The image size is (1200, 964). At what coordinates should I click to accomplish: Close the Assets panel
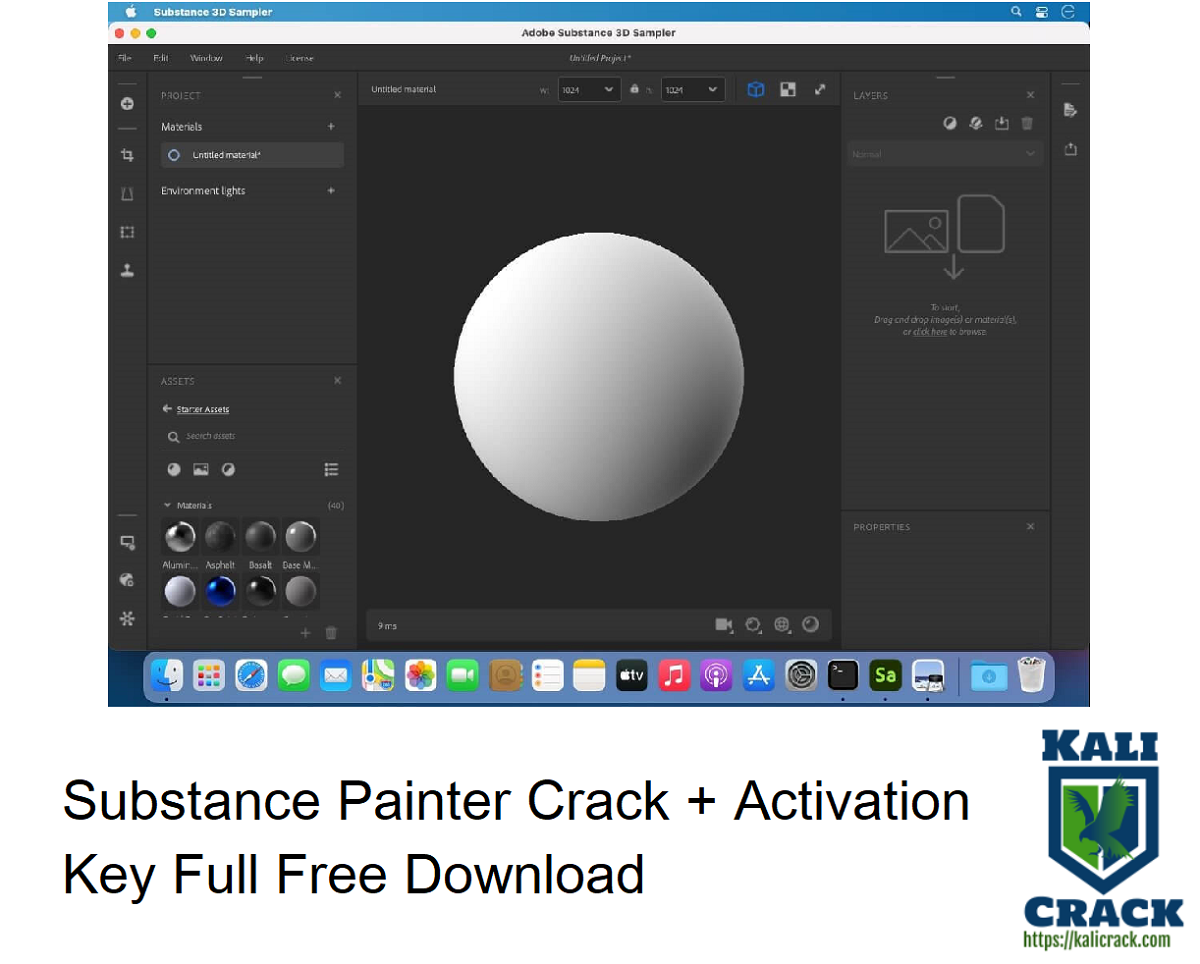point(337,381)
